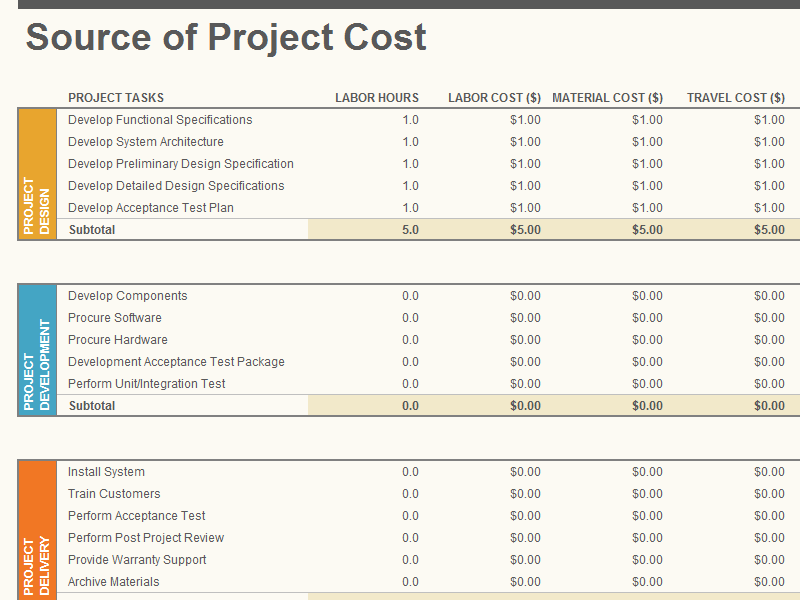The height and width of the screenshot is (600, 800).
Task: Select the Archive Materials task cell
Action: coord(114,582)
